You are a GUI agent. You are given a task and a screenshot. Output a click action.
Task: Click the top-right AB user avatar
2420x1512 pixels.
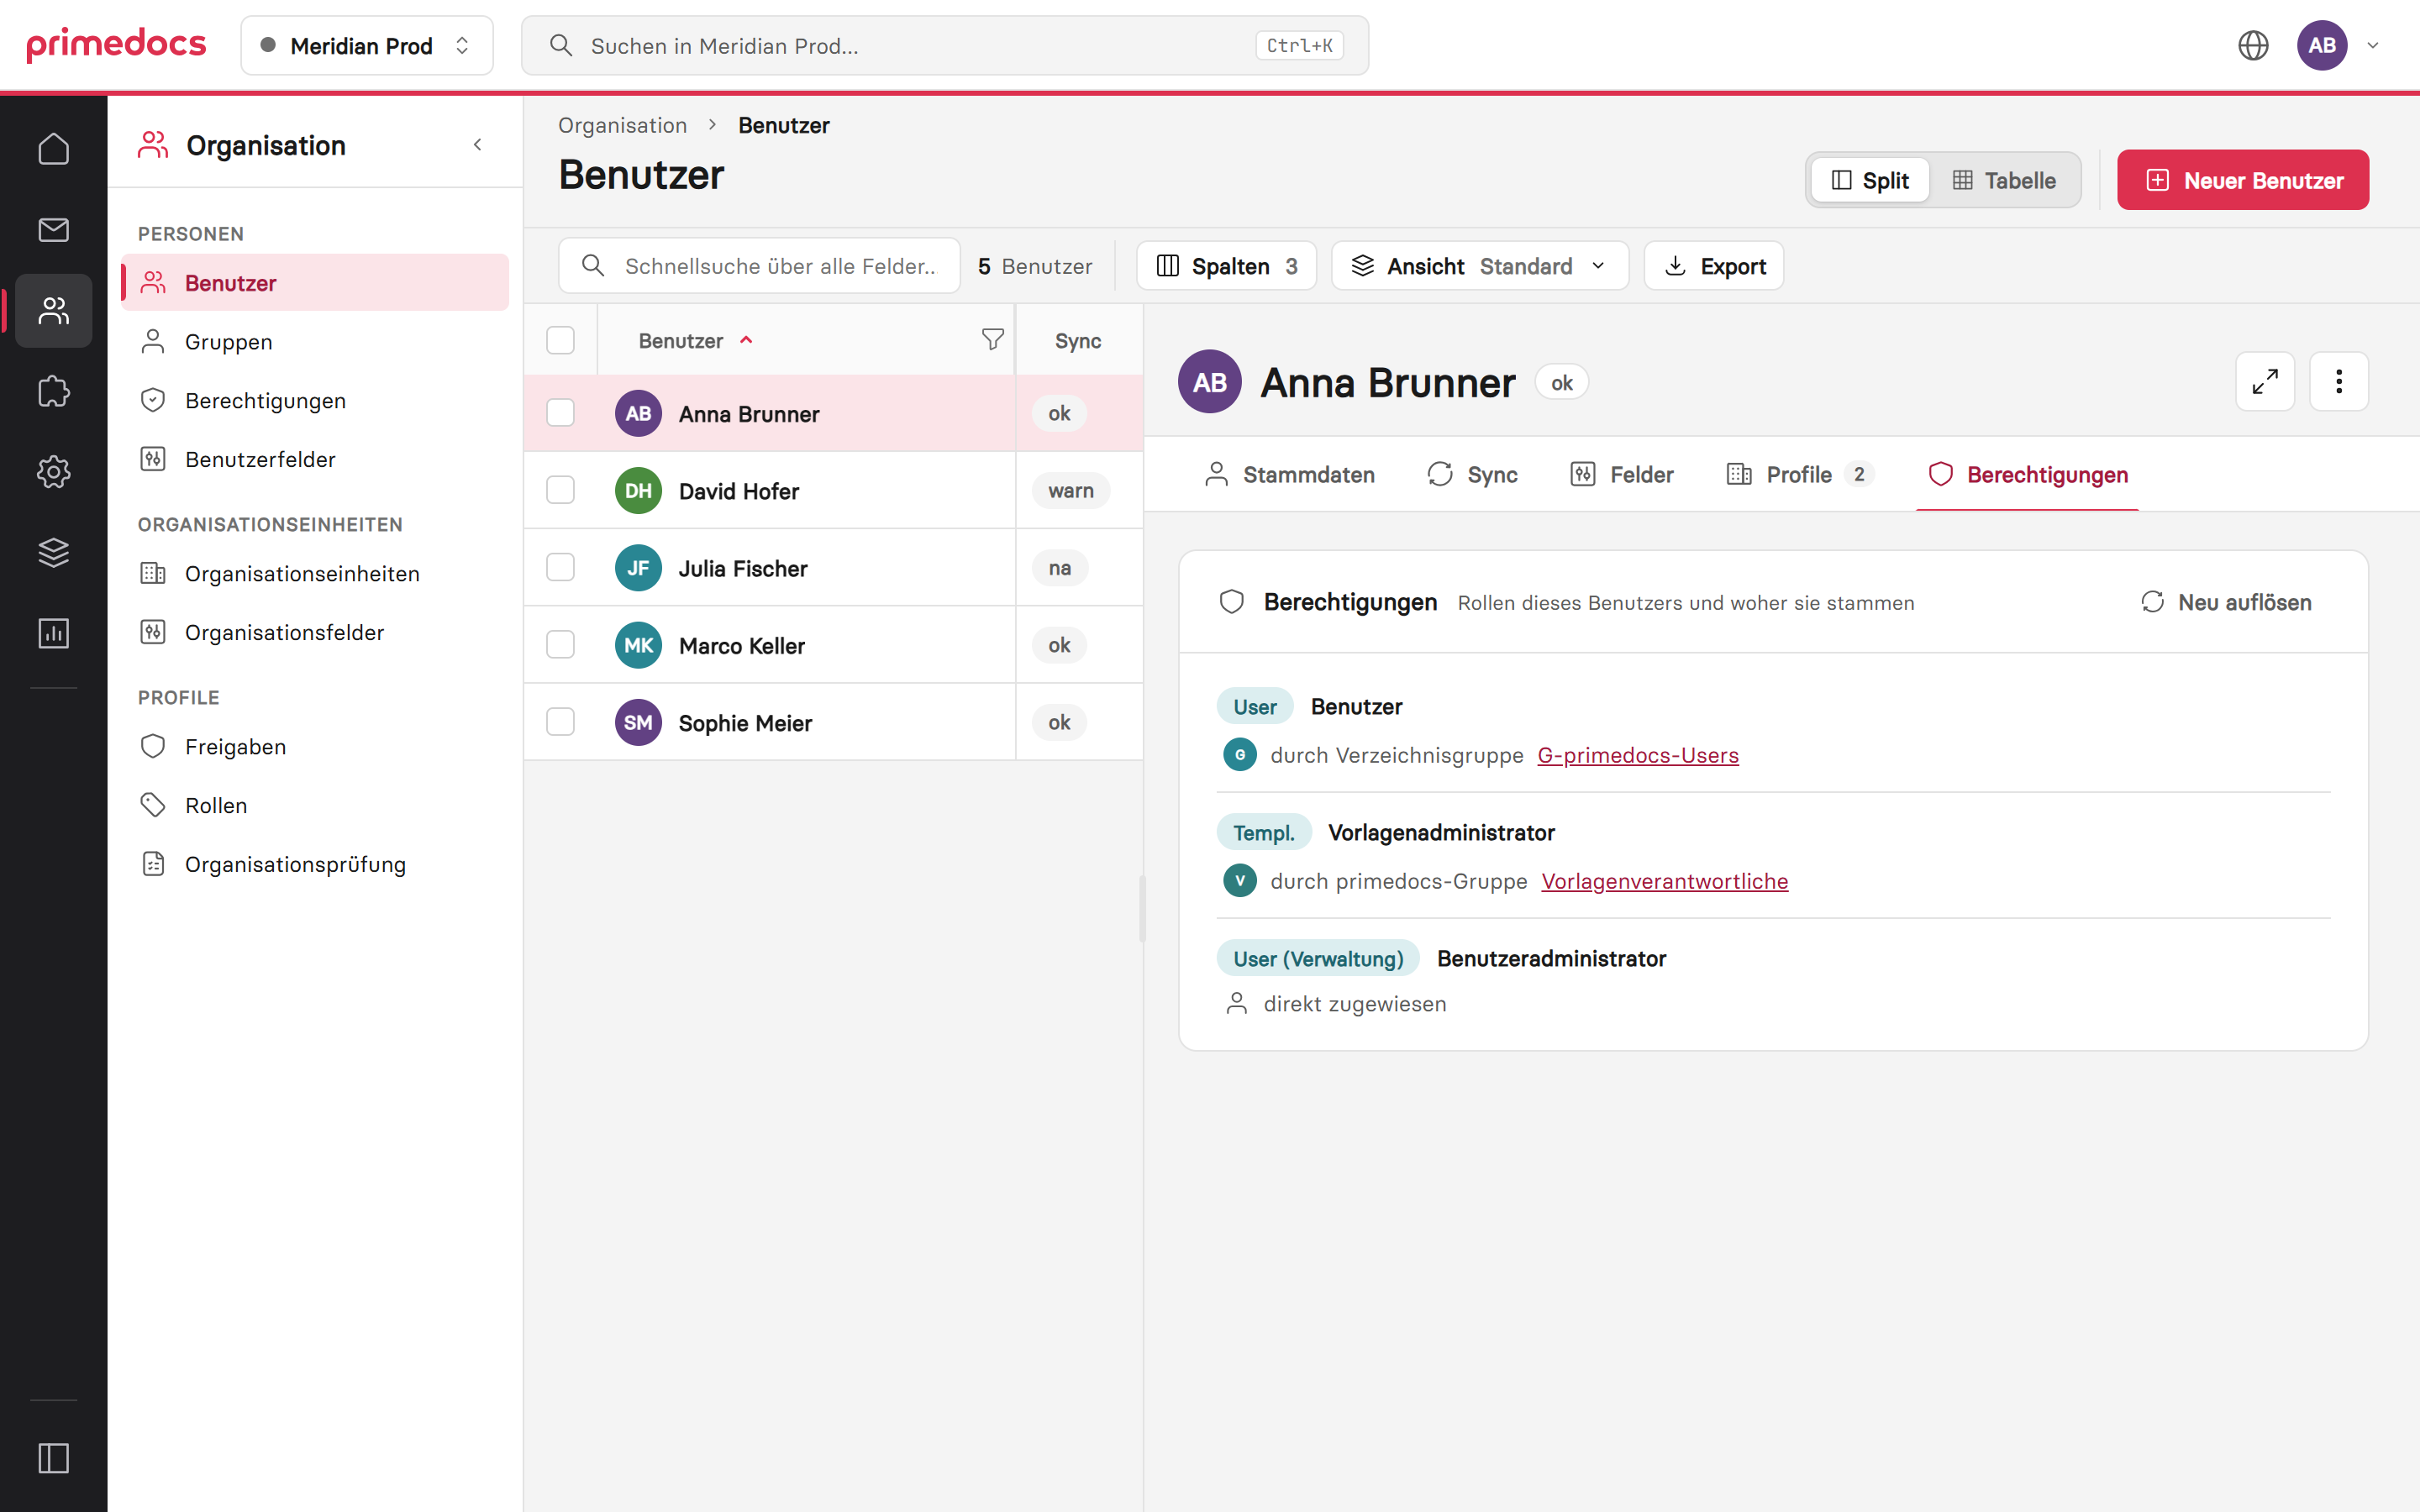point(2322,45)
